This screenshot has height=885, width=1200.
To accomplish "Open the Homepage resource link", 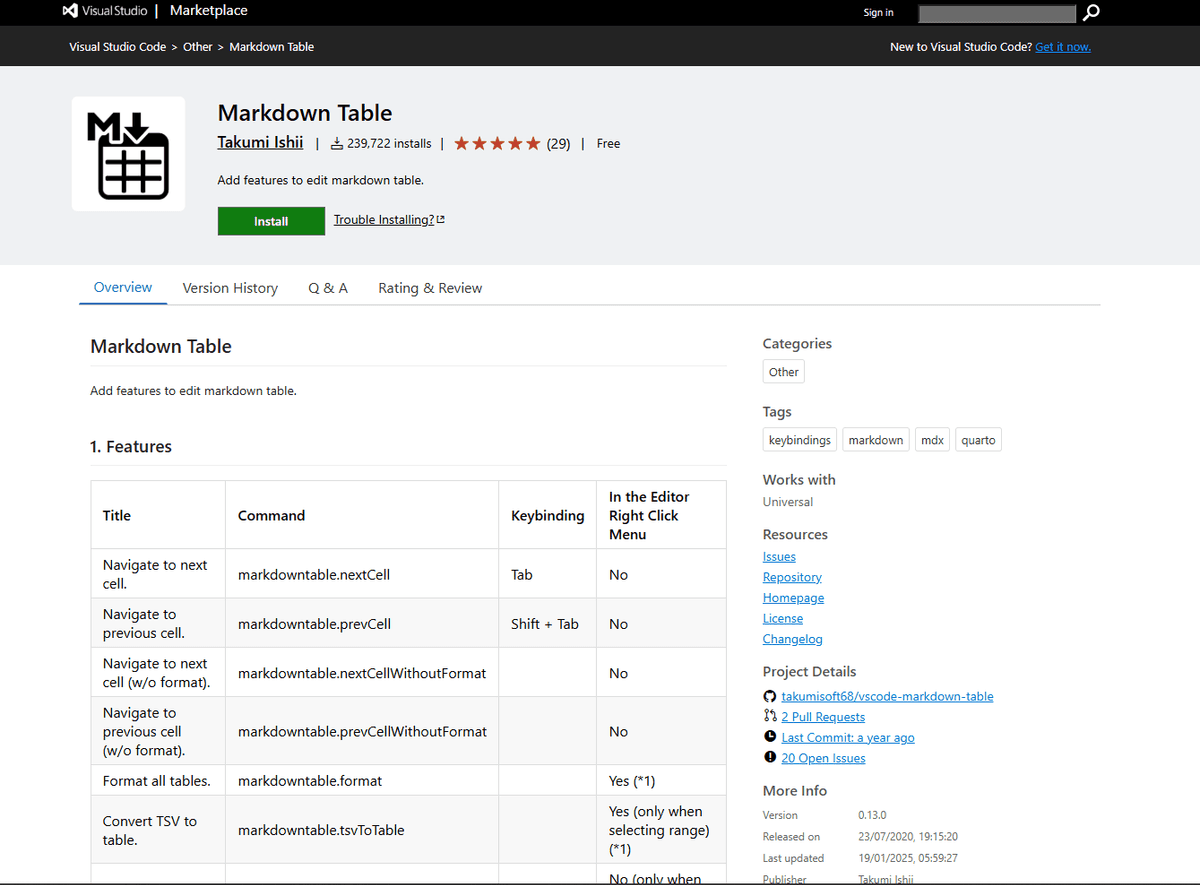I will pyautogui.click(x=793, y=598).
